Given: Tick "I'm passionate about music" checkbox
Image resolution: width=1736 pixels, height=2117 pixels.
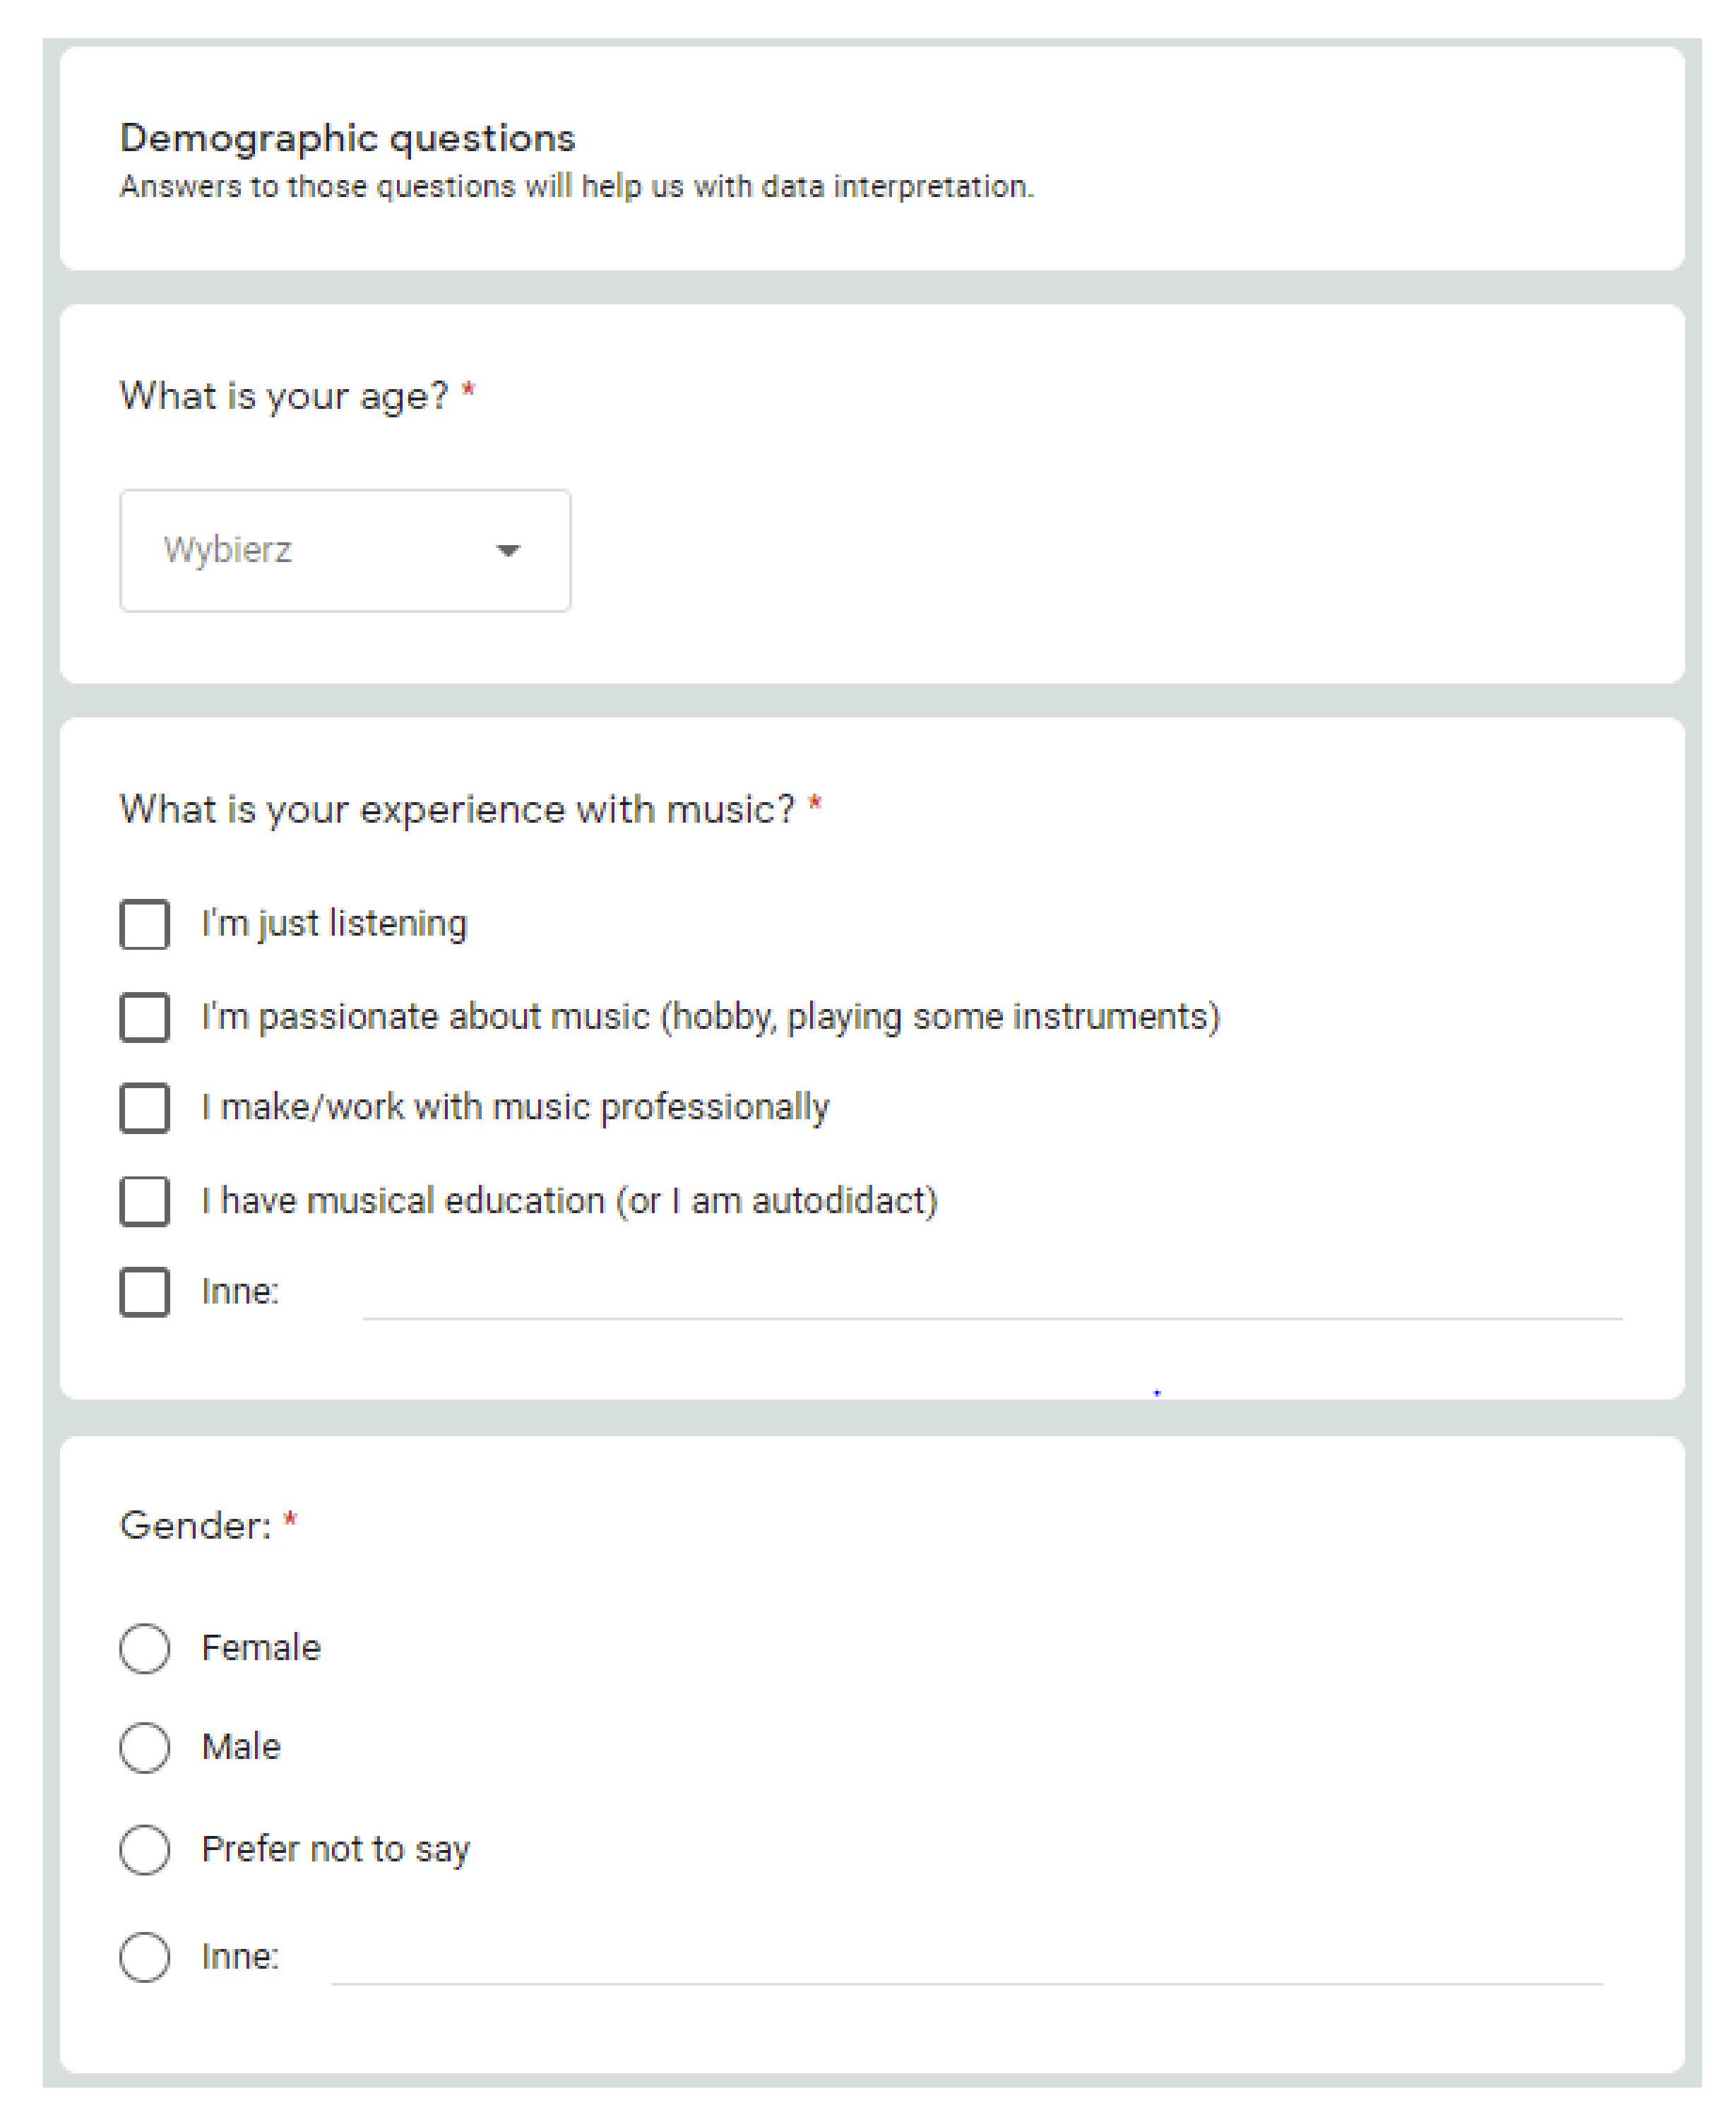Looking at the screenshot, I should [145, 1016].
